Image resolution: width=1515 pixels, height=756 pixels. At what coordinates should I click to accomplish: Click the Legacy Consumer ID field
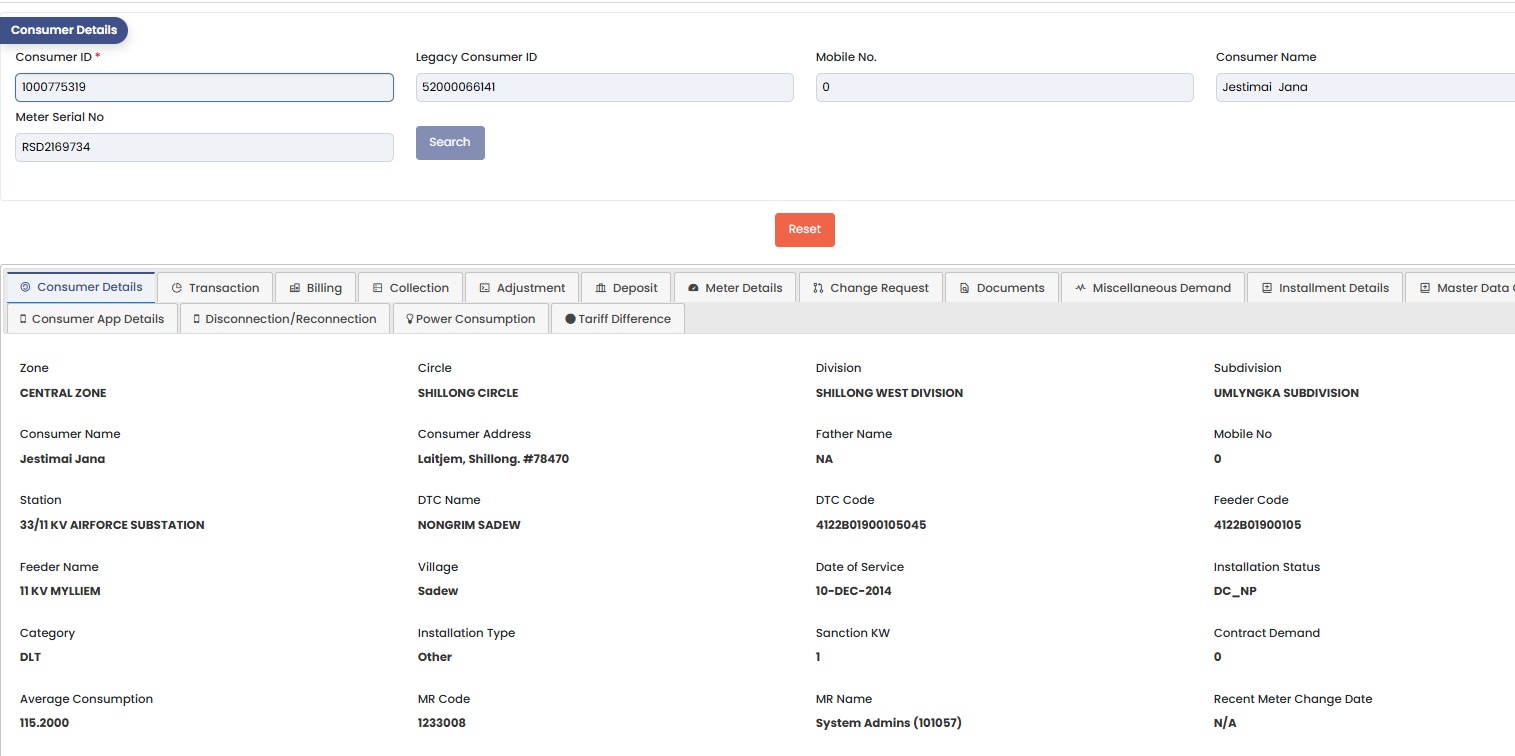(605, 87)
